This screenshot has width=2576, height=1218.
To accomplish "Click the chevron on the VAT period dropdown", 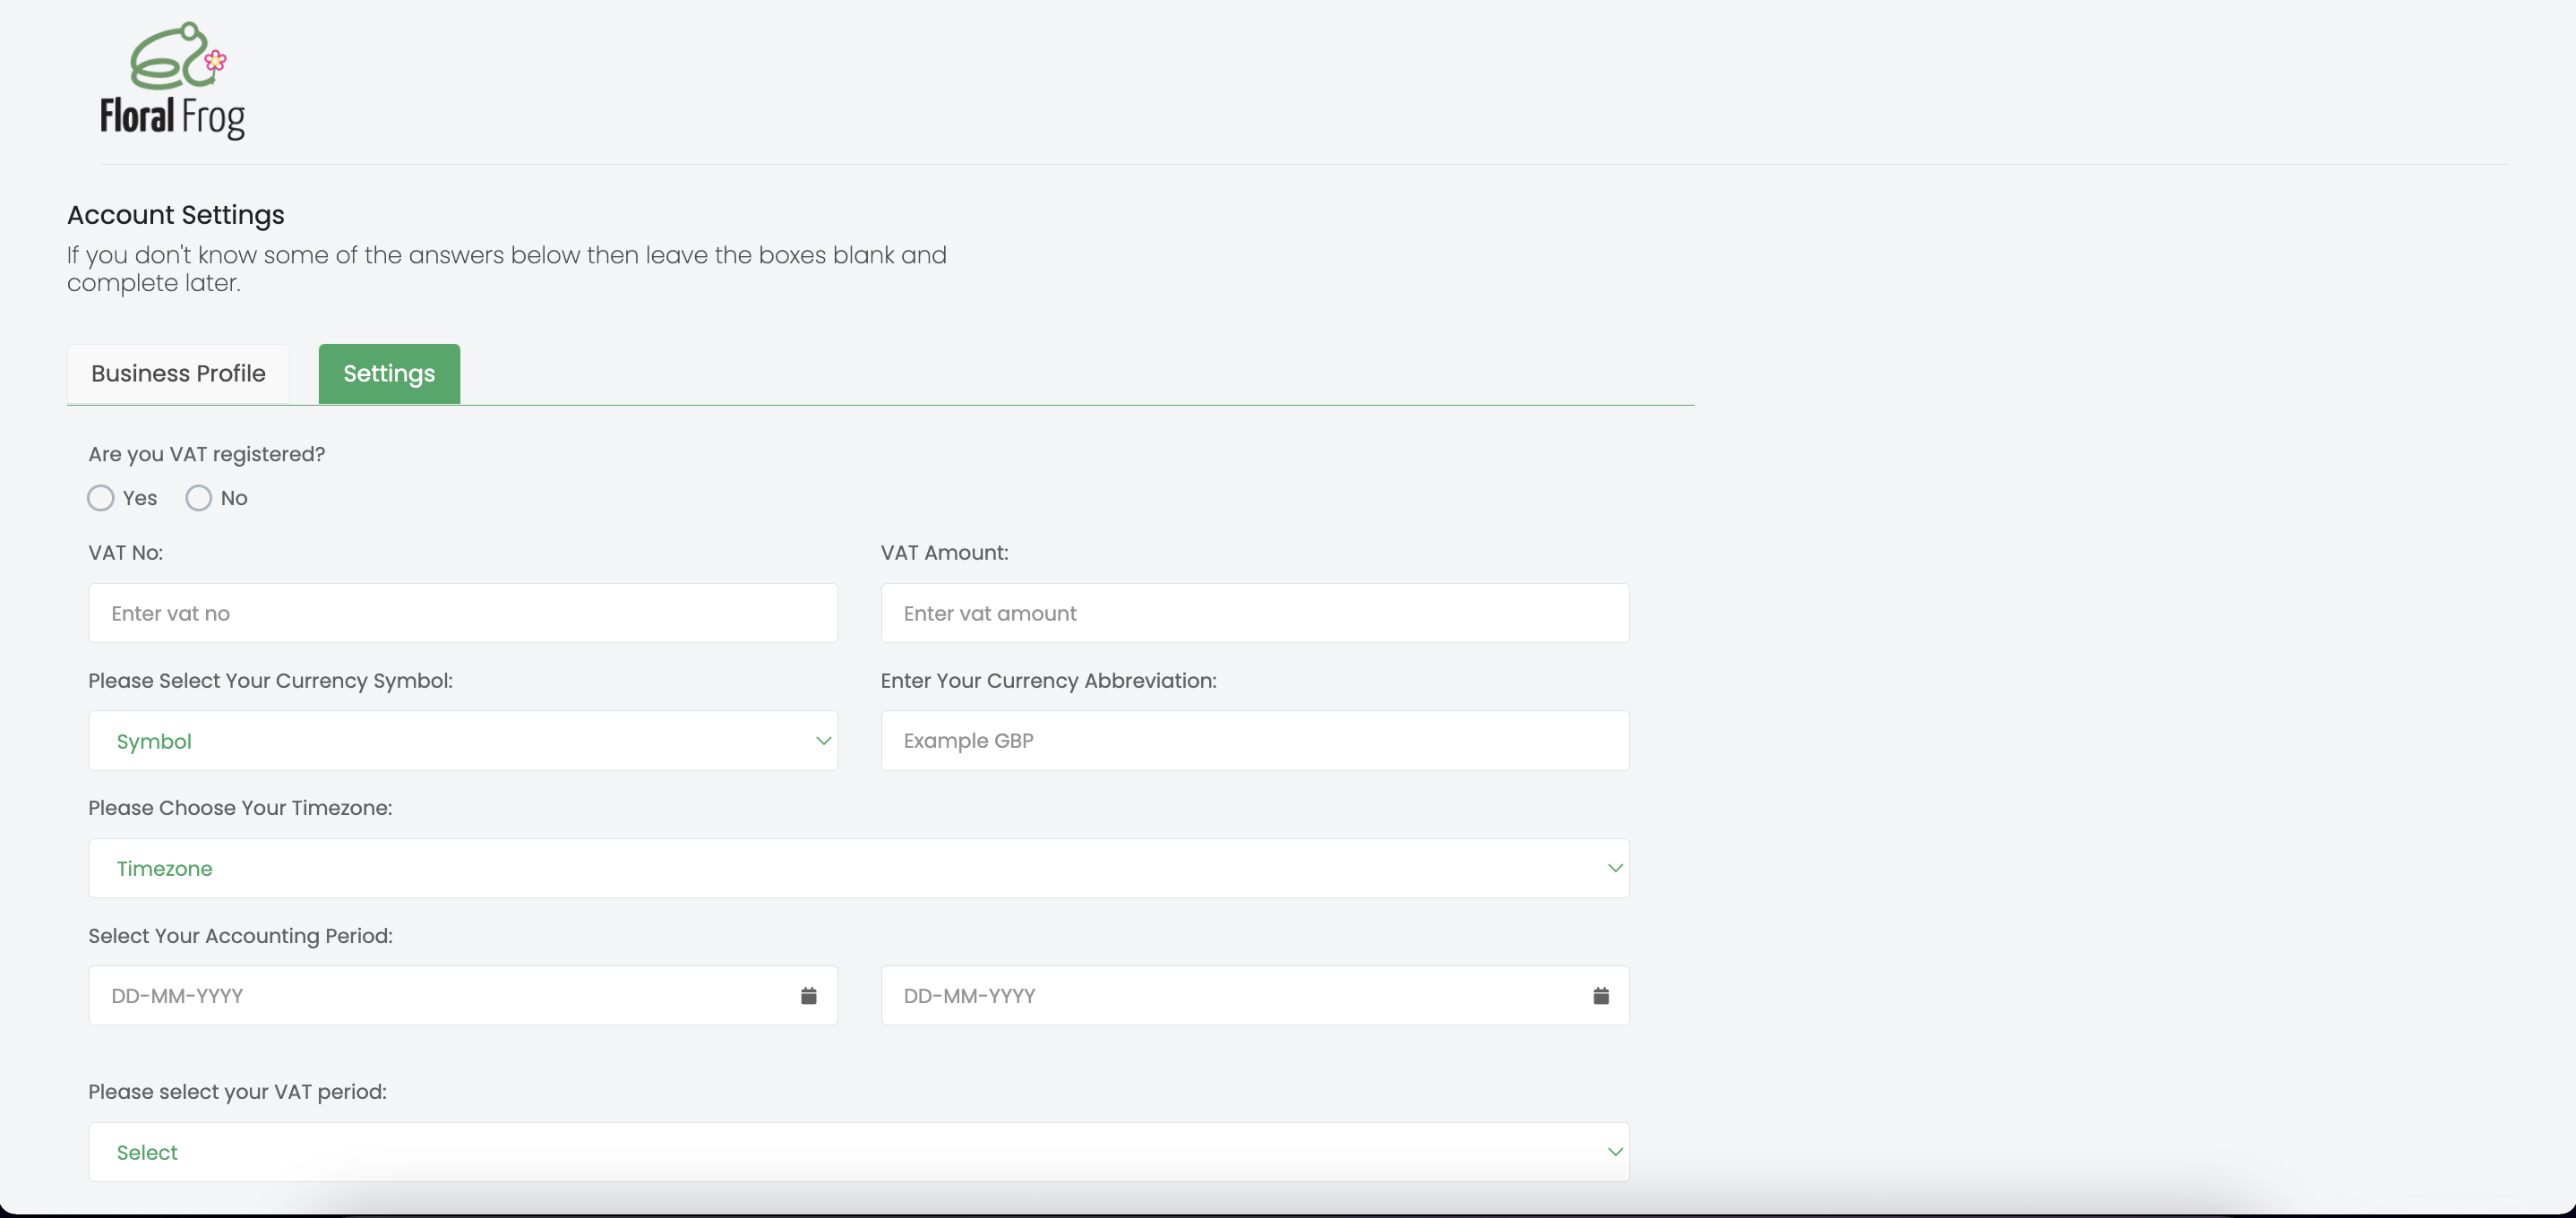I will point(1614,1151).
